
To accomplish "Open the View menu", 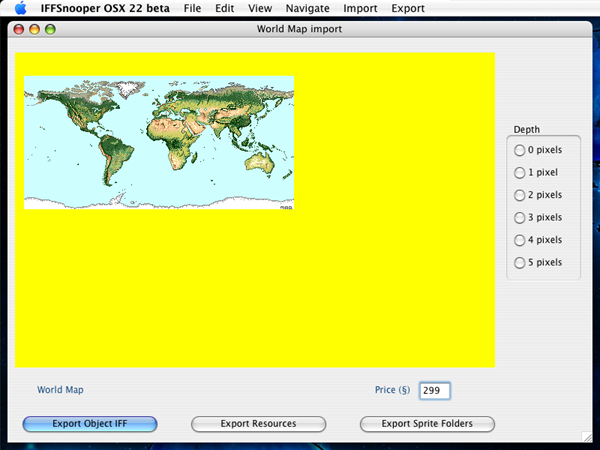I will 261,8.
